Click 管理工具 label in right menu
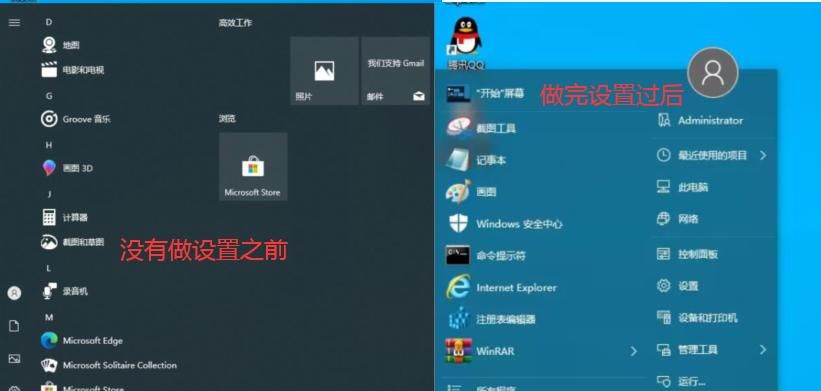This screenshot has width=821, height=391. (x=698, y=350)
